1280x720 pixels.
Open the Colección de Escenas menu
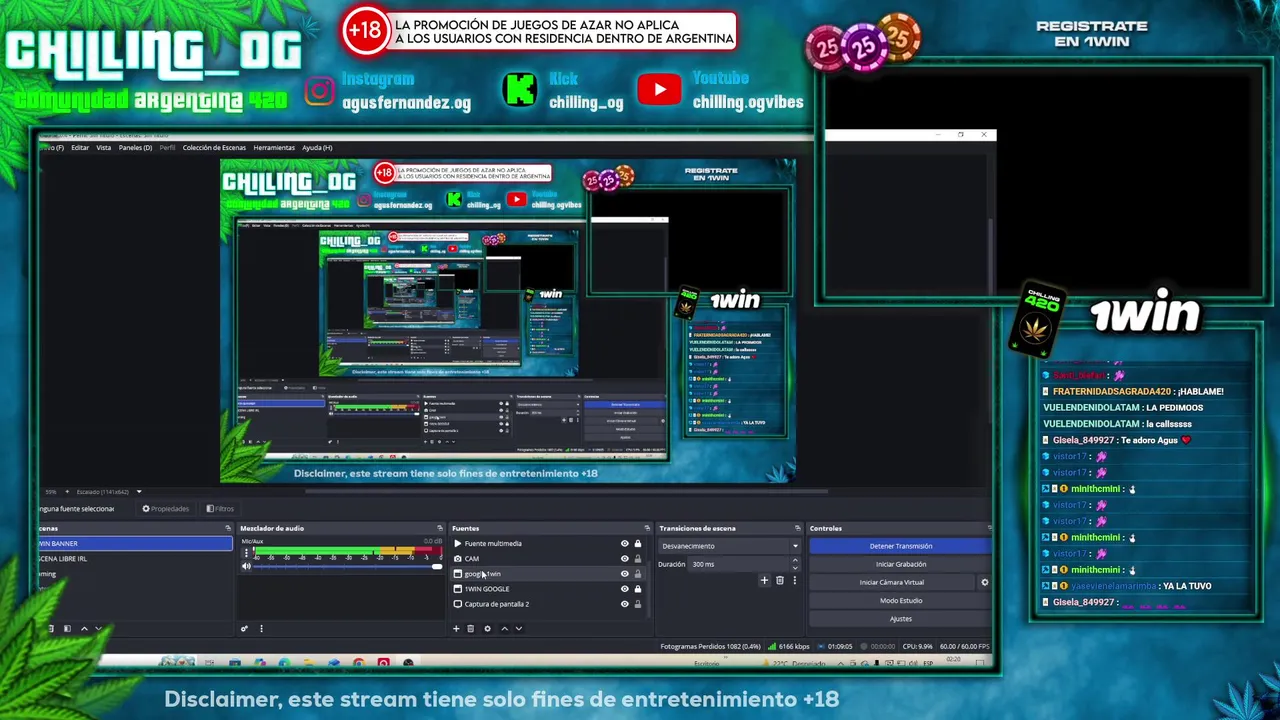pos(214,147)
